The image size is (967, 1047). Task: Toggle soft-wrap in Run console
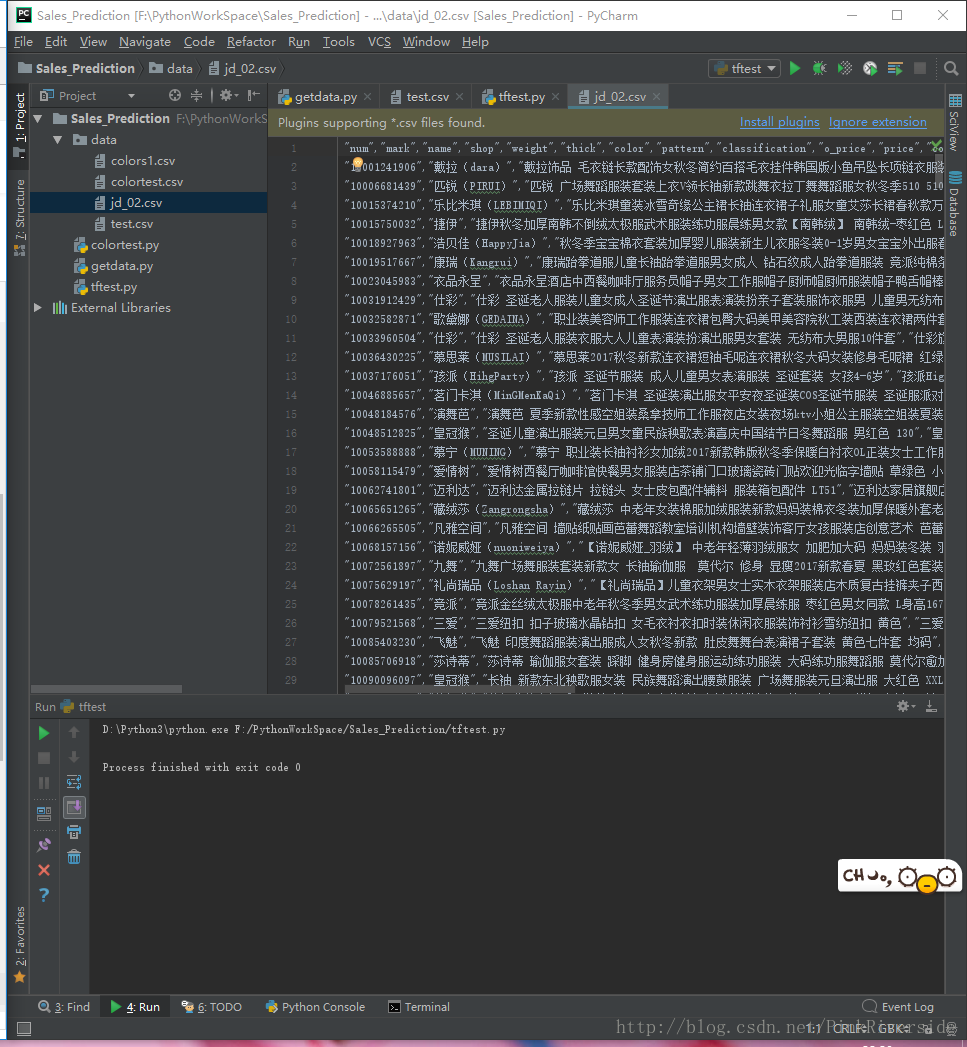[74, 782]
